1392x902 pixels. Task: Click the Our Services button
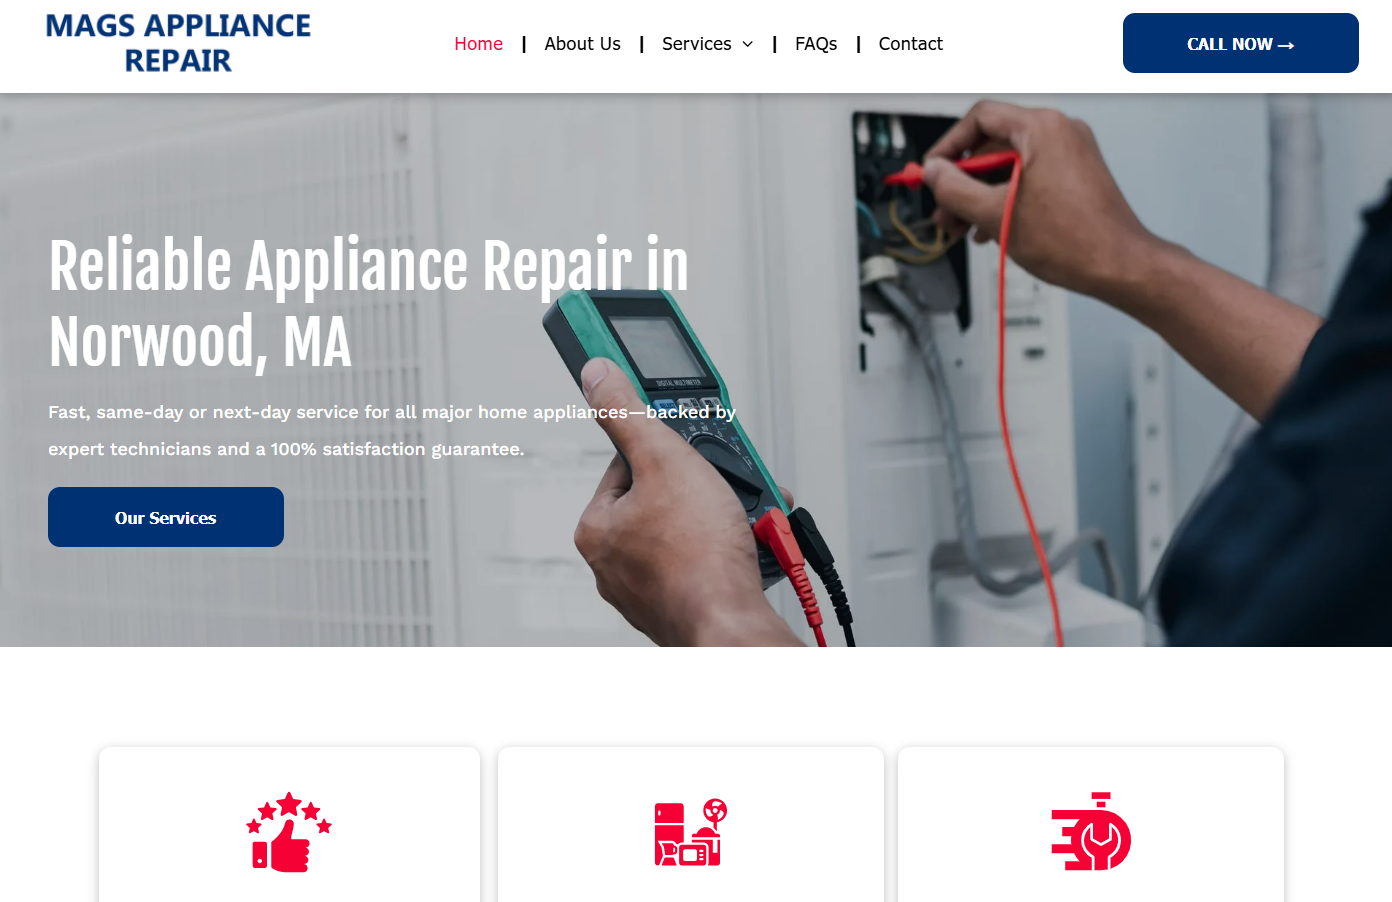(166, 517)
